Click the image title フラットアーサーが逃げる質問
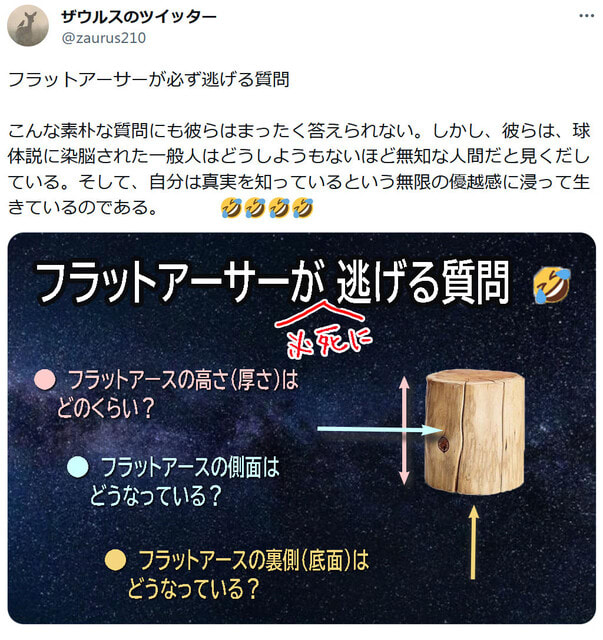Screen dimensions: 603x640 point(273,282)
